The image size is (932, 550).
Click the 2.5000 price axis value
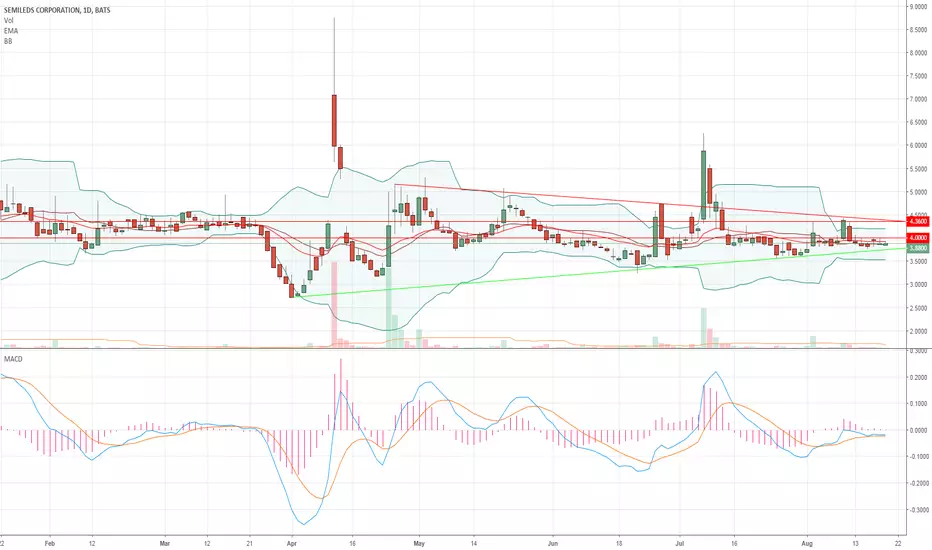pos(918,309)
